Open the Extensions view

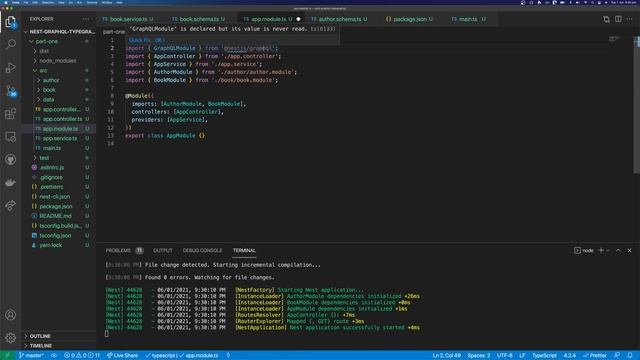pos(11,113)
